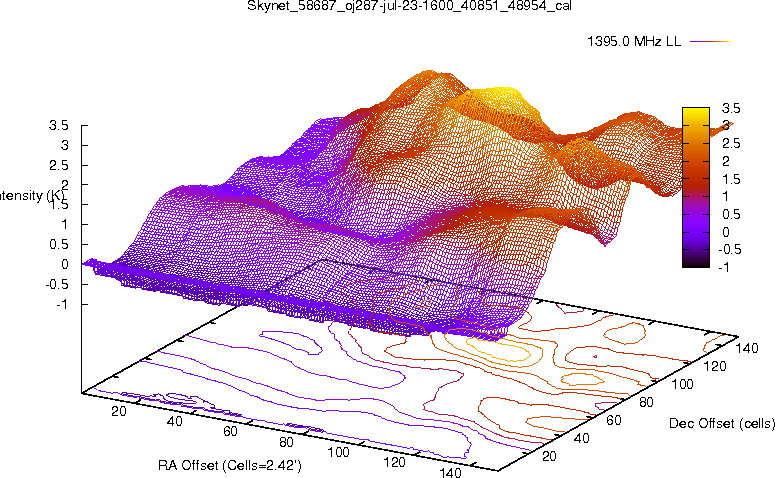Click the 140 tick on the Dec Offset axis
The image size is (775, 478).
(x=747, y=348)
